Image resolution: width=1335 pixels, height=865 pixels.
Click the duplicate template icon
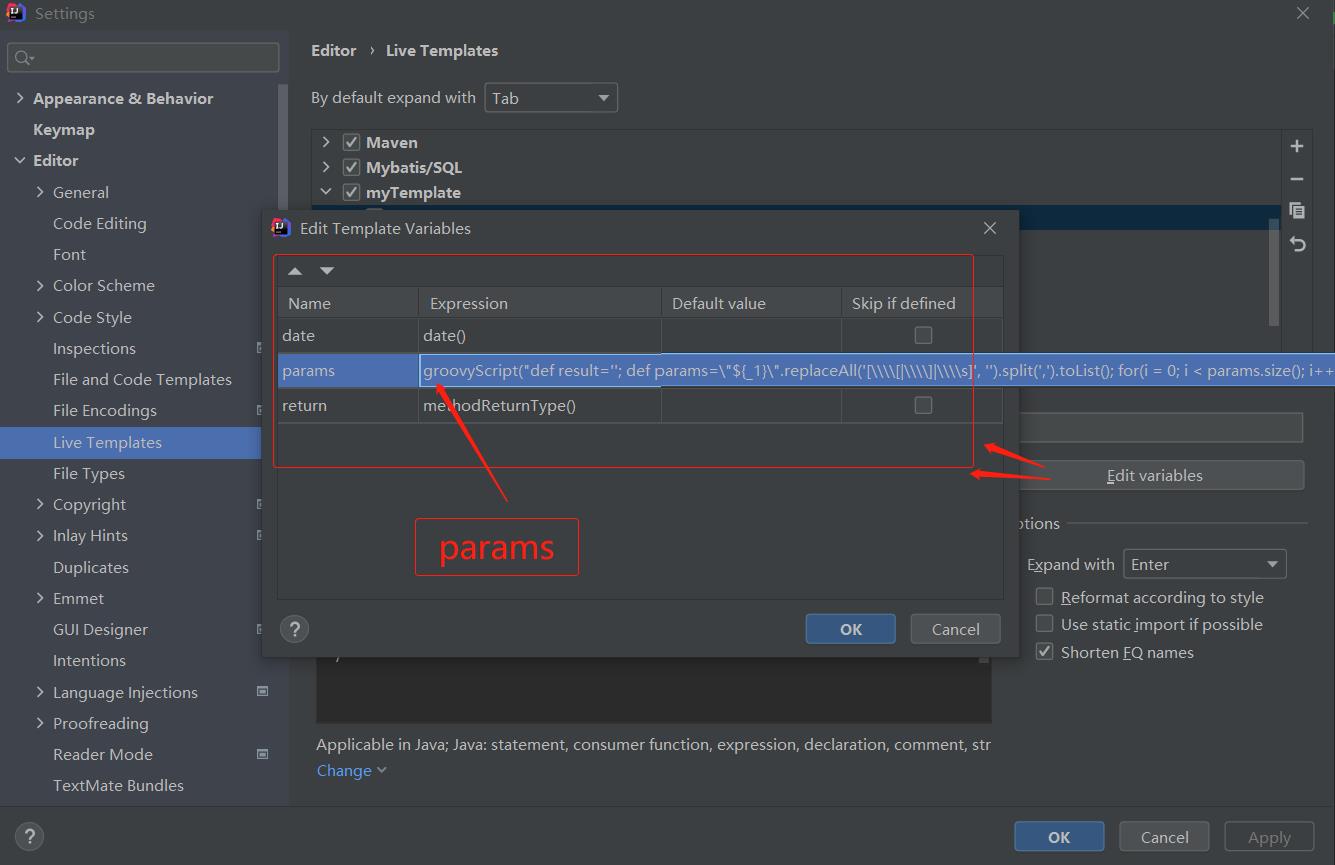[x=1297, y=211]
